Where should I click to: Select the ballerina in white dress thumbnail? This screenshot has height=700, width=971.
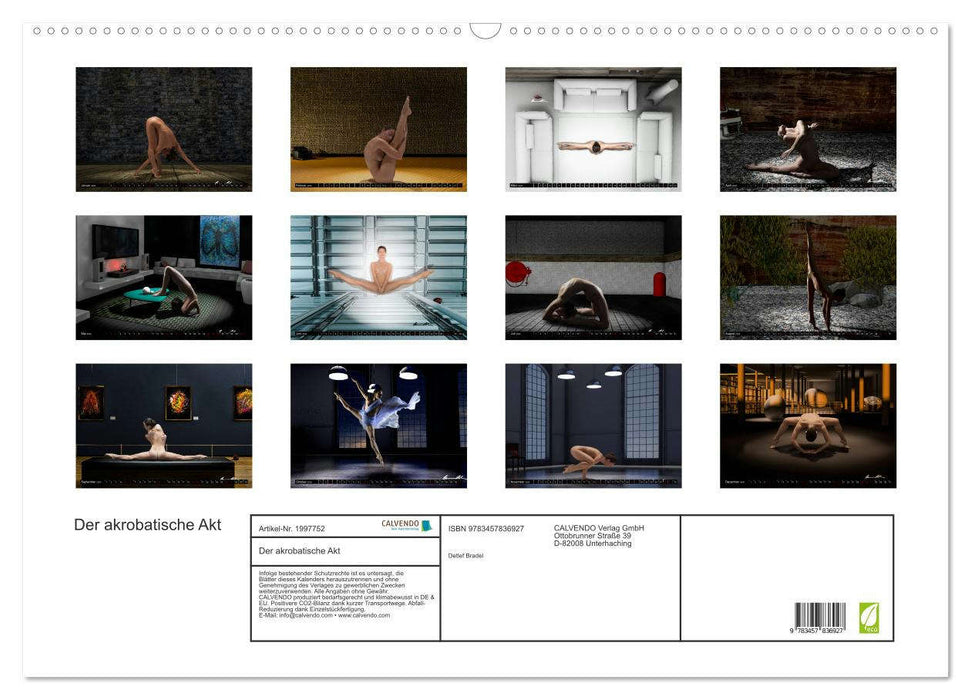coord(378,425)
